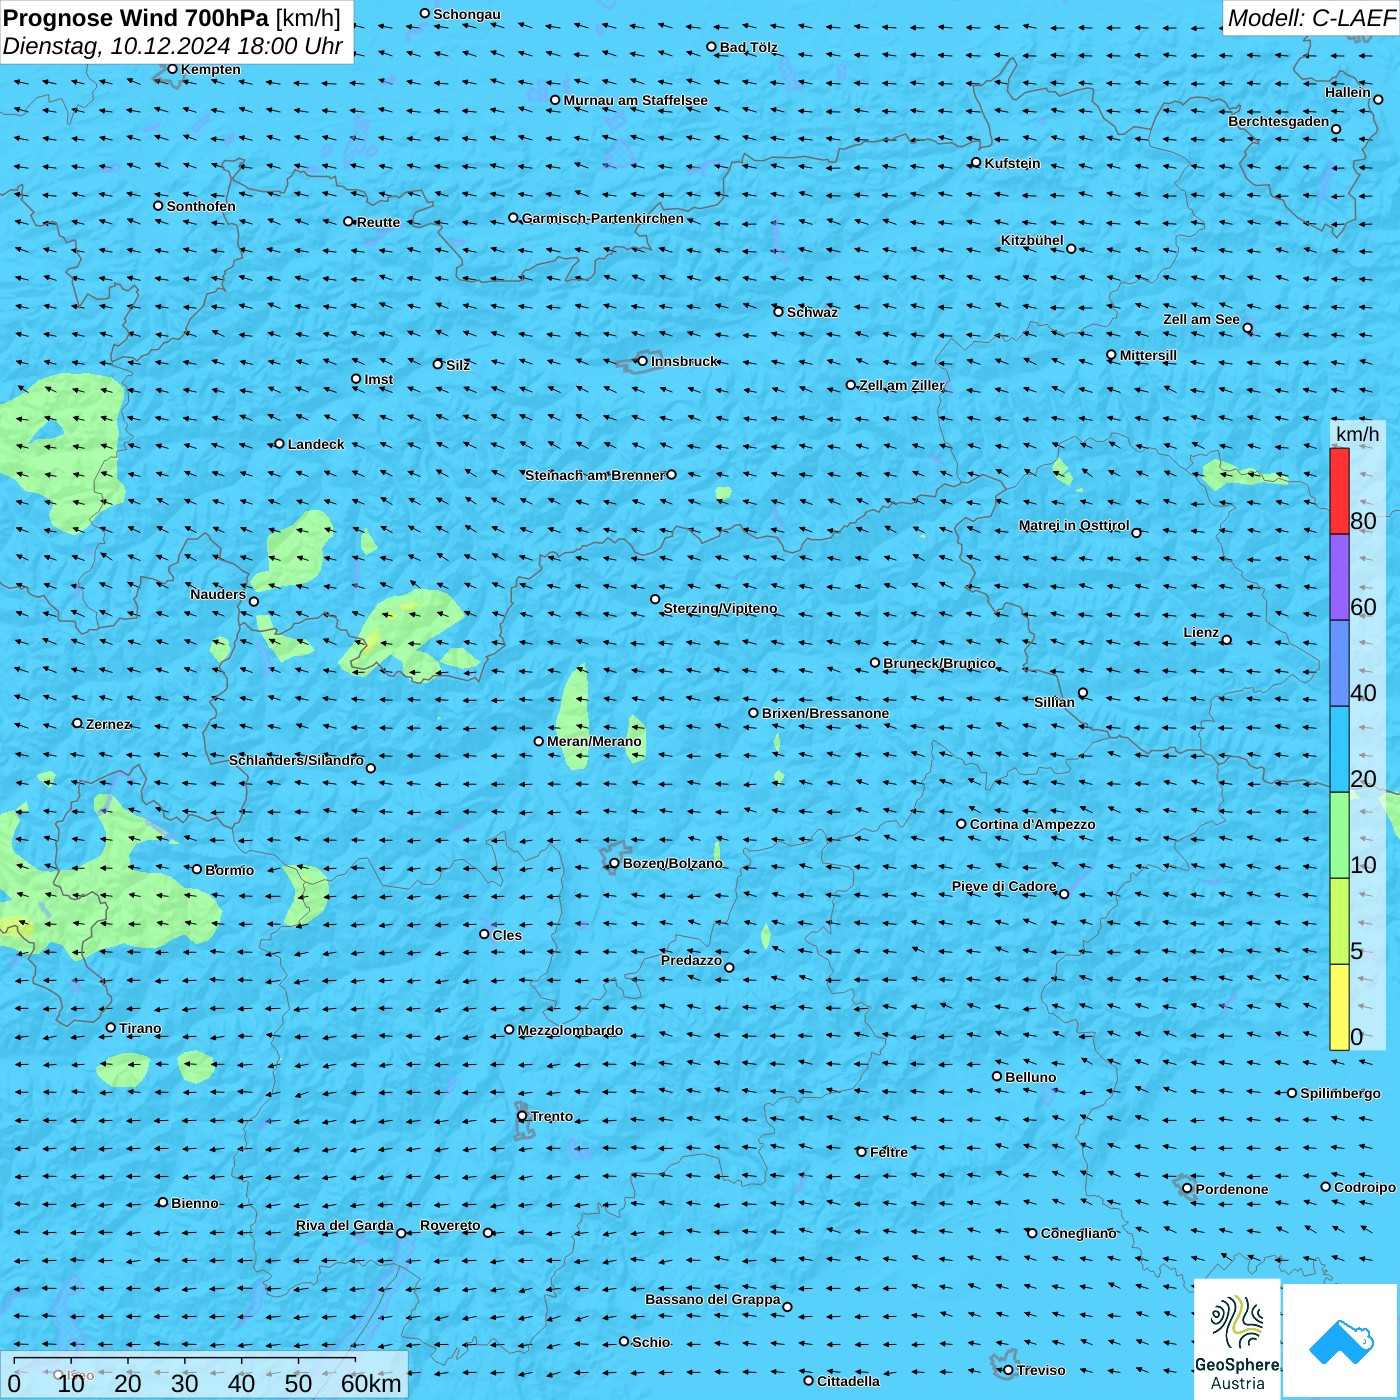Select the Lienz city label
1400x1400 pixels.
tap(1201, 632)
